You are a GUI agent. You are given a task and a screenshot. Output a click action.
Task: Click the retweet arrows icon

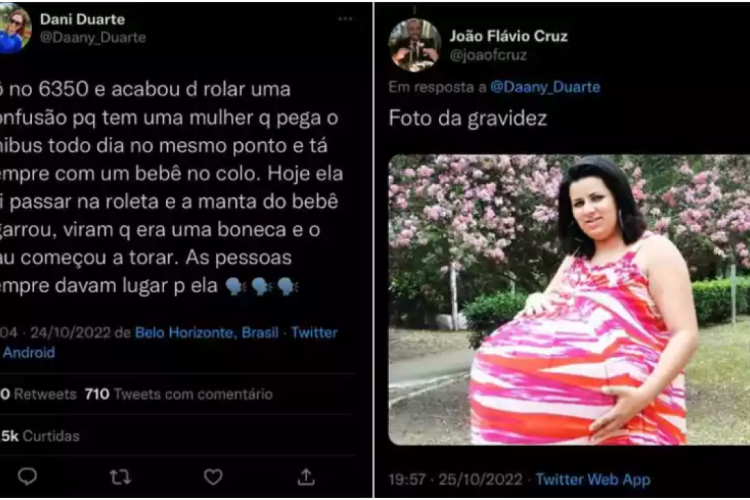click(x=120, y=477)
